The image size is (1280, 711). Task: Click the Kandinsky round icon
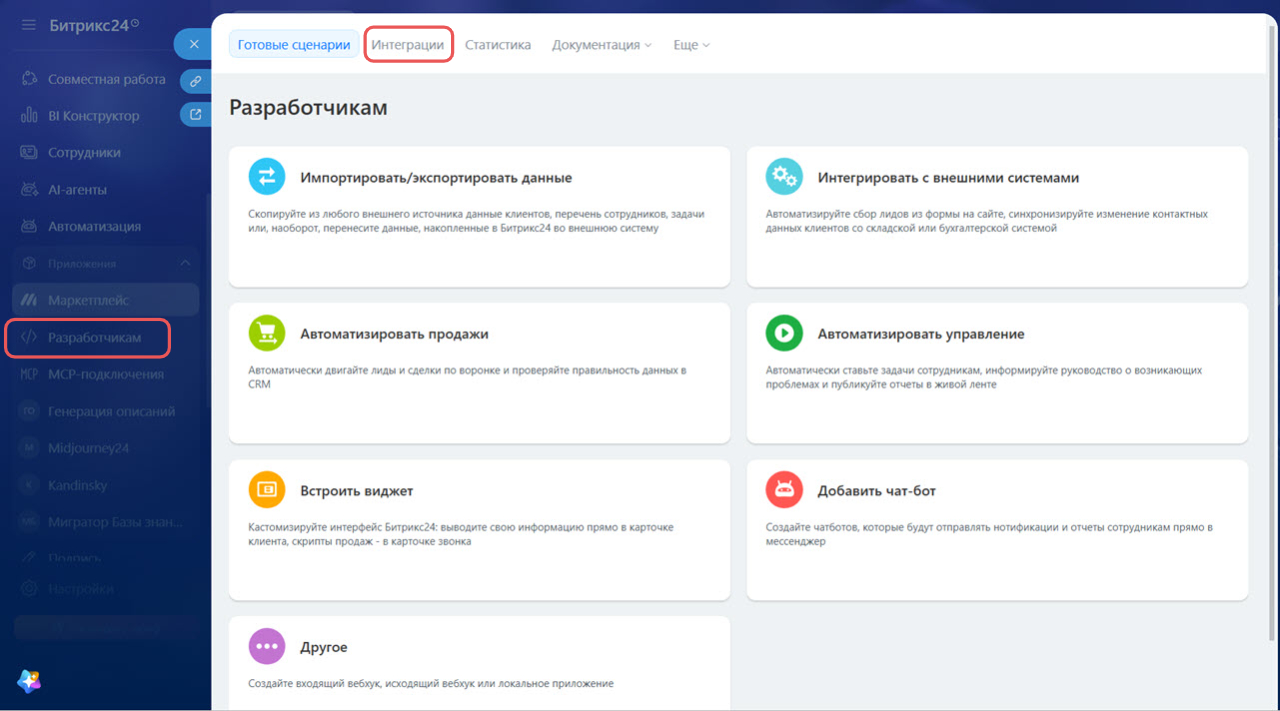[x=30, y=485]
